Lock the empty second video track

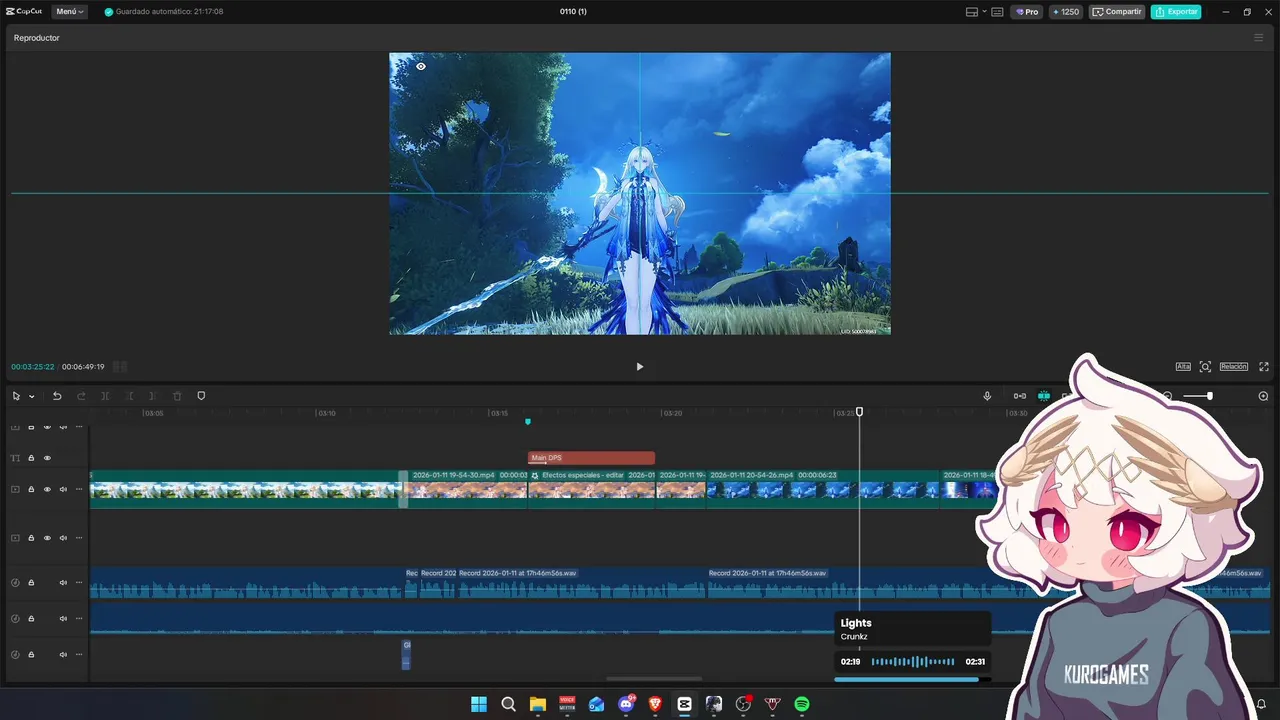tap(31, 538)
